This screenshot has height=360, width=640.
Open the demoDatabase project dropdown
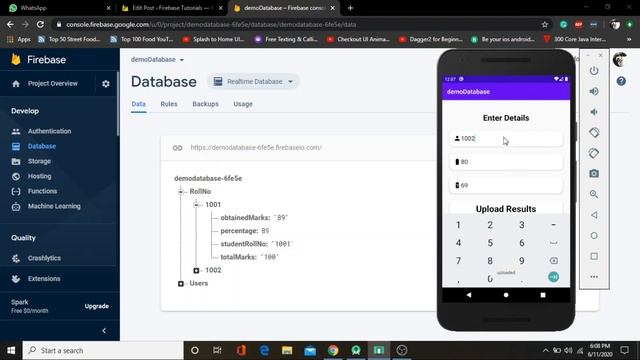point(157,60)
